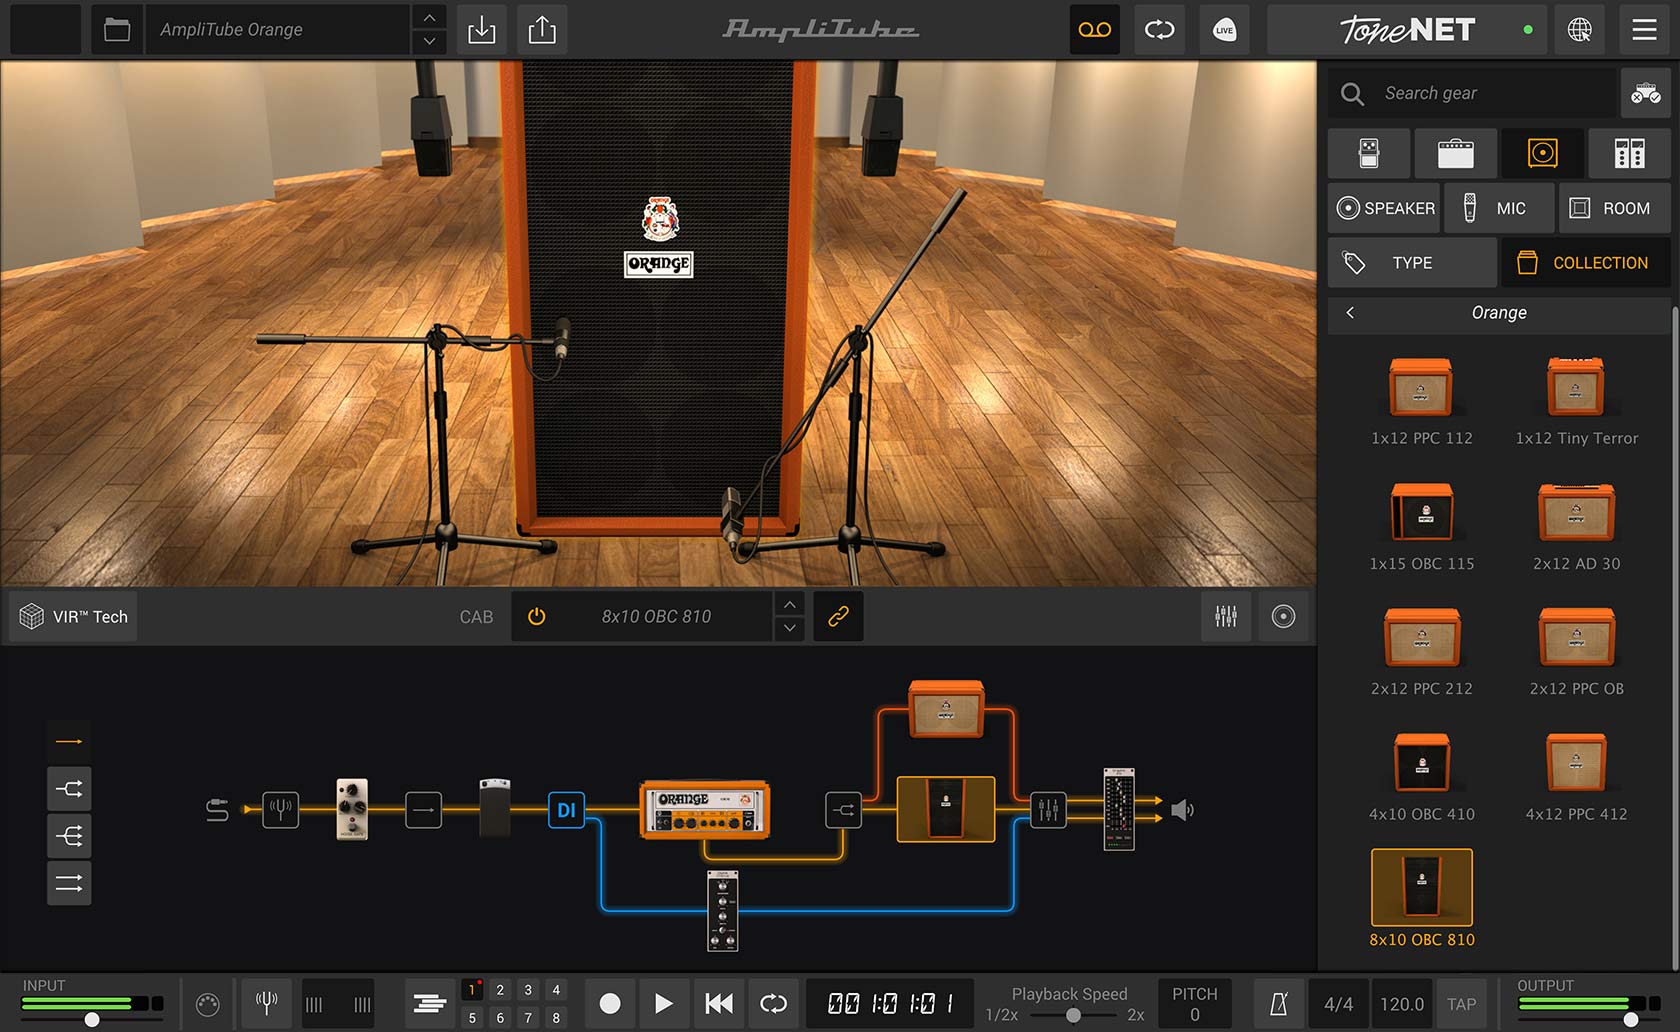
Task: Select the ROOM tab
Action: (1615, 208)
